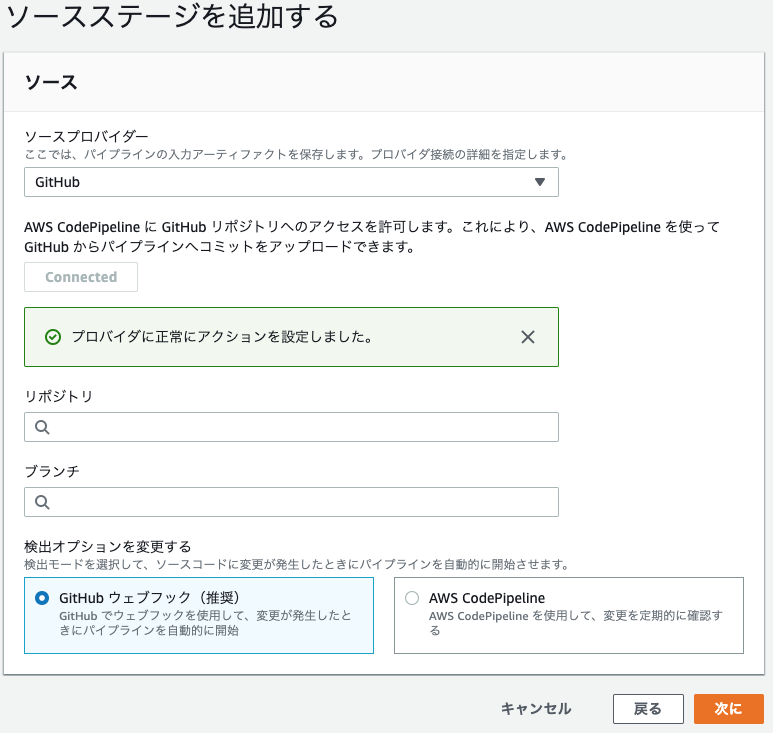Click the AWS CodePipeline option description text
This screenshot has width=773, height=733.
click(x=576, y=623)
